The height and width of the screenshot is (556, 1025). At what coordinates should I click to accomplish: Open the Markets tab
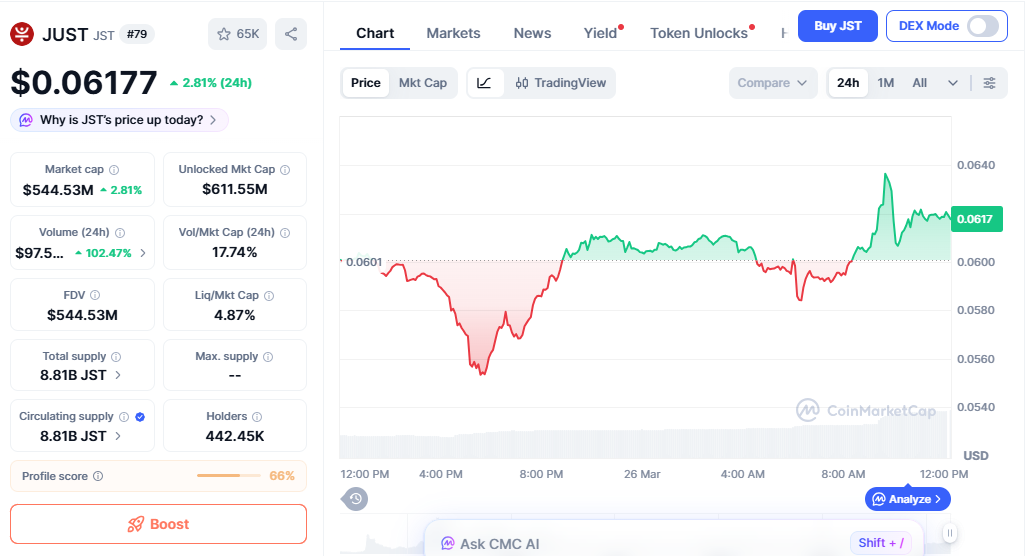click(x=453, y=33)
